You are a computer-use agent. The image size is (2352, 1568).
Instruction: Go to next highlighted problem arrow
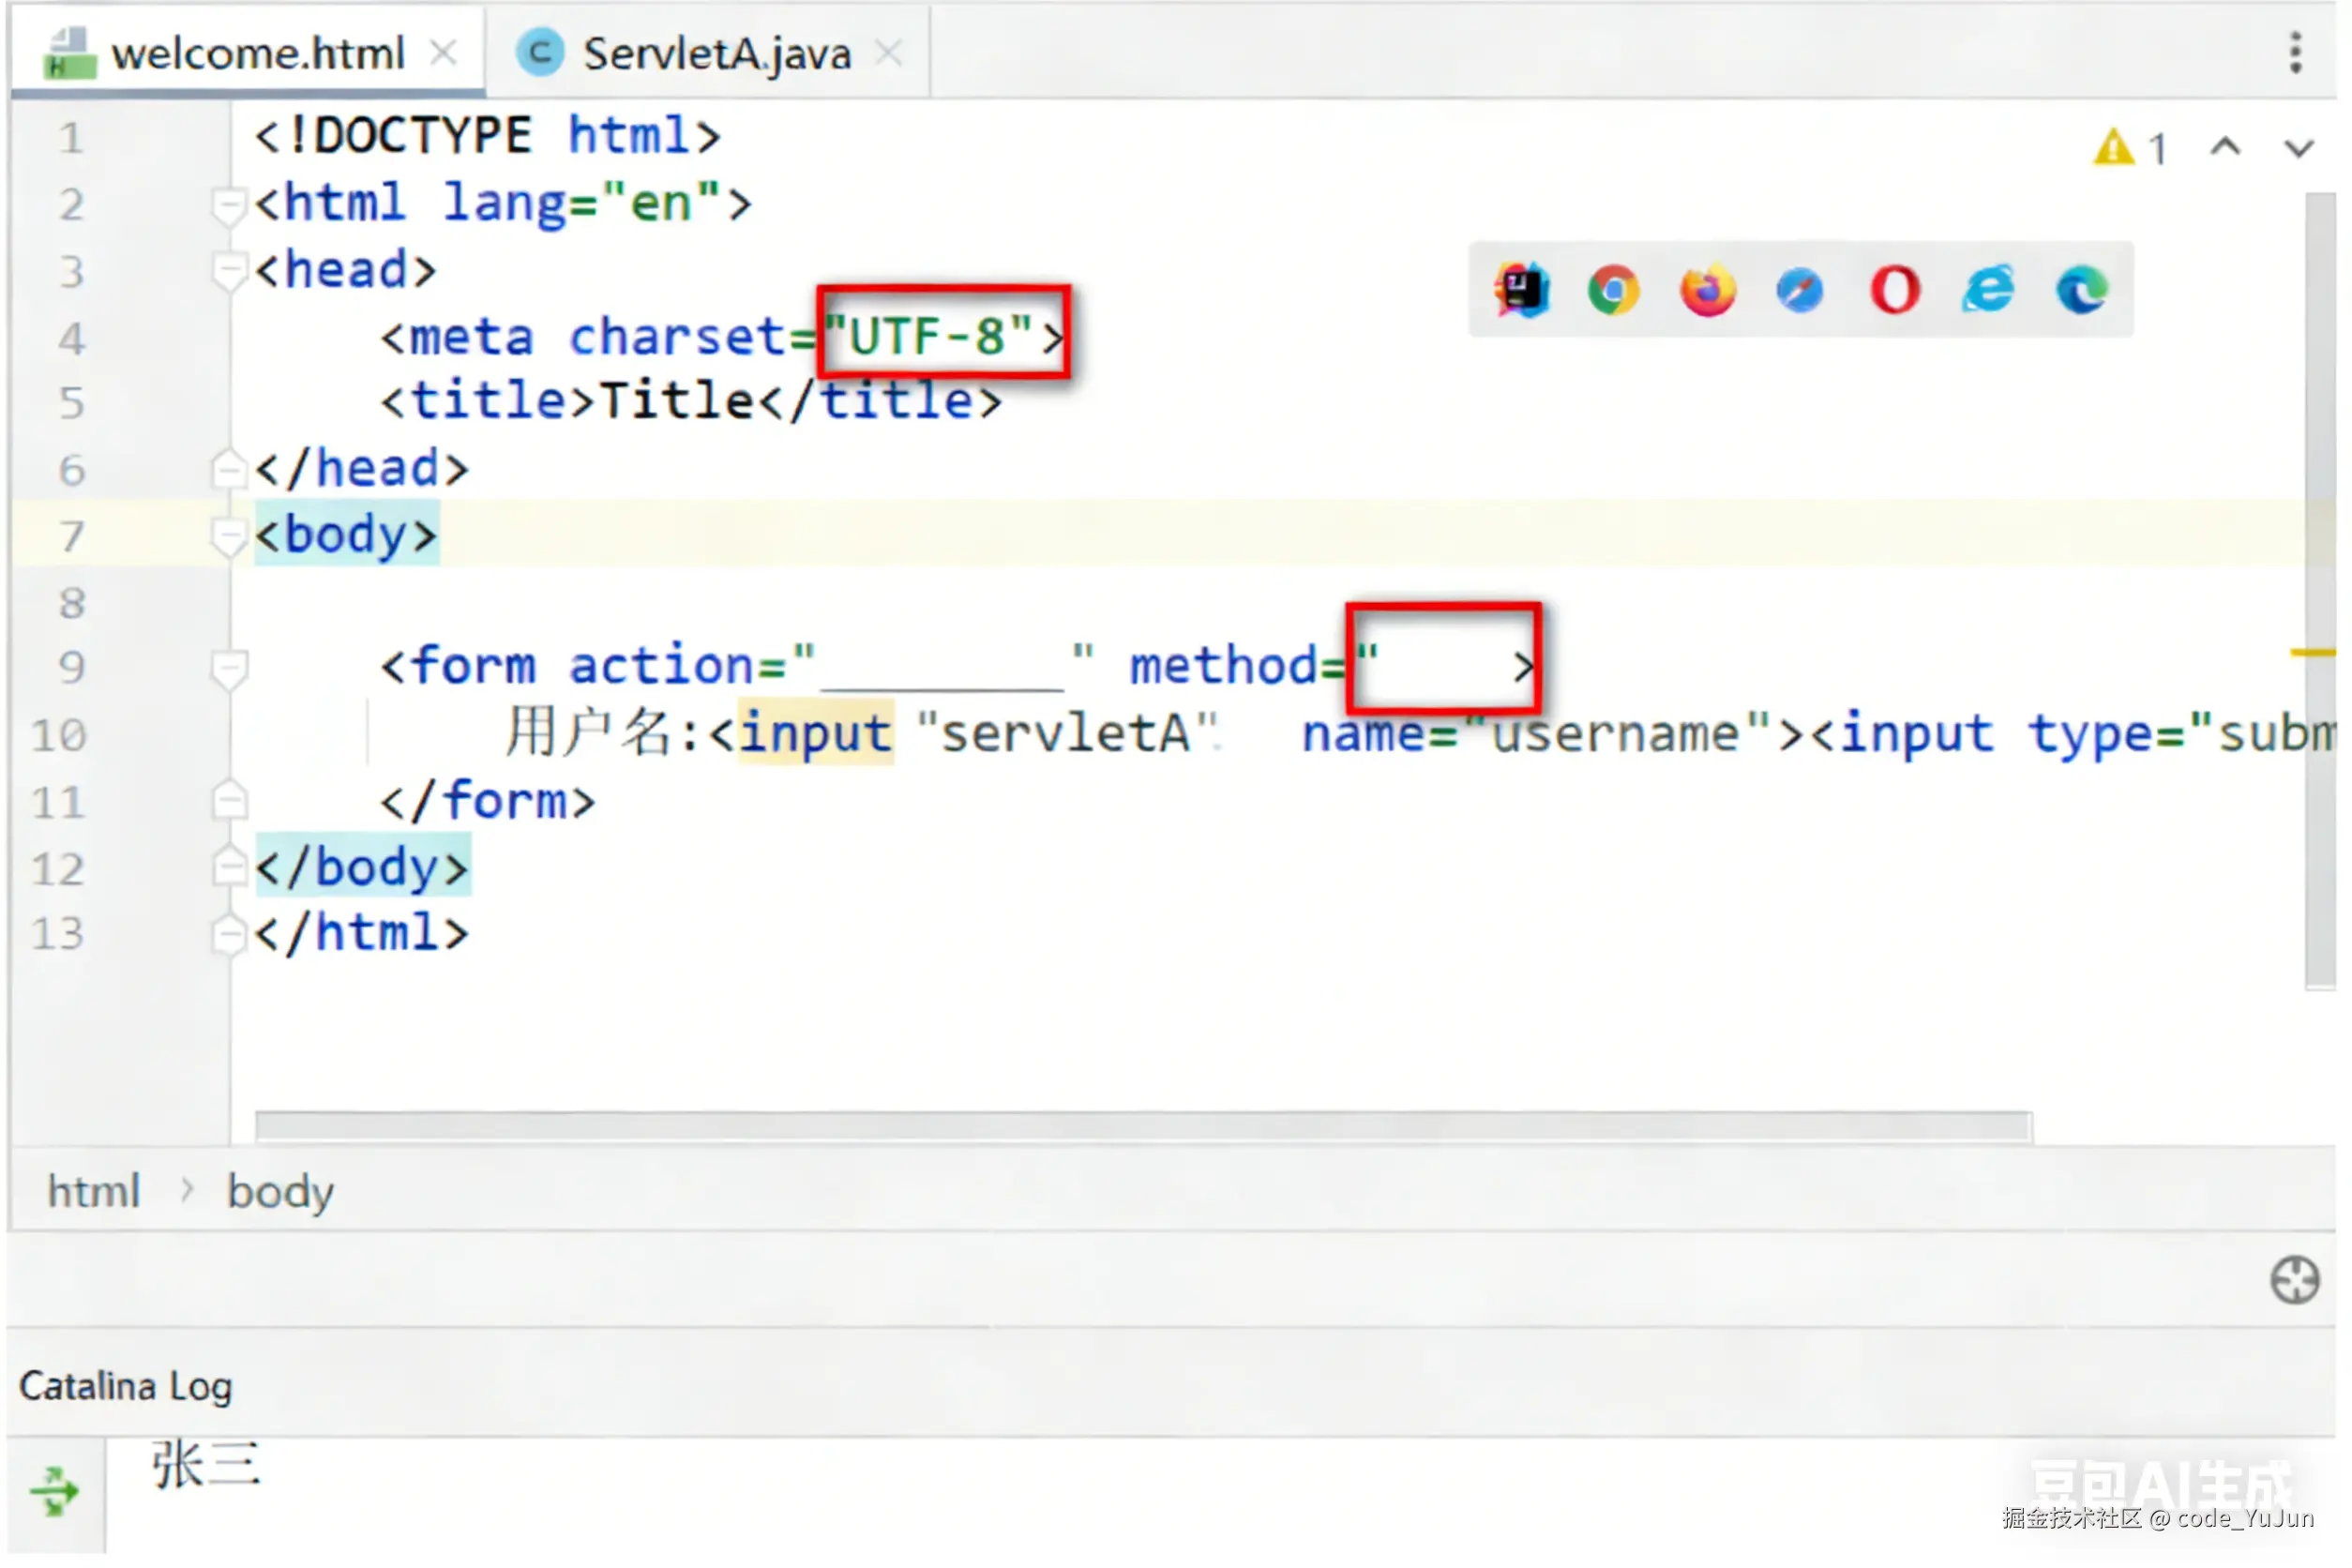(x=2299, y=148)
